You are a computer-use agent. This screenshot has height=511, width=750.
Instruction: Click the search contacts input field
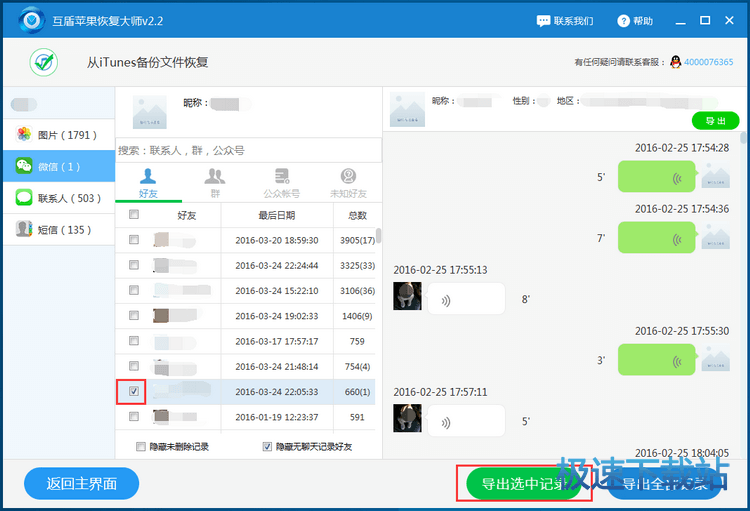249,150
